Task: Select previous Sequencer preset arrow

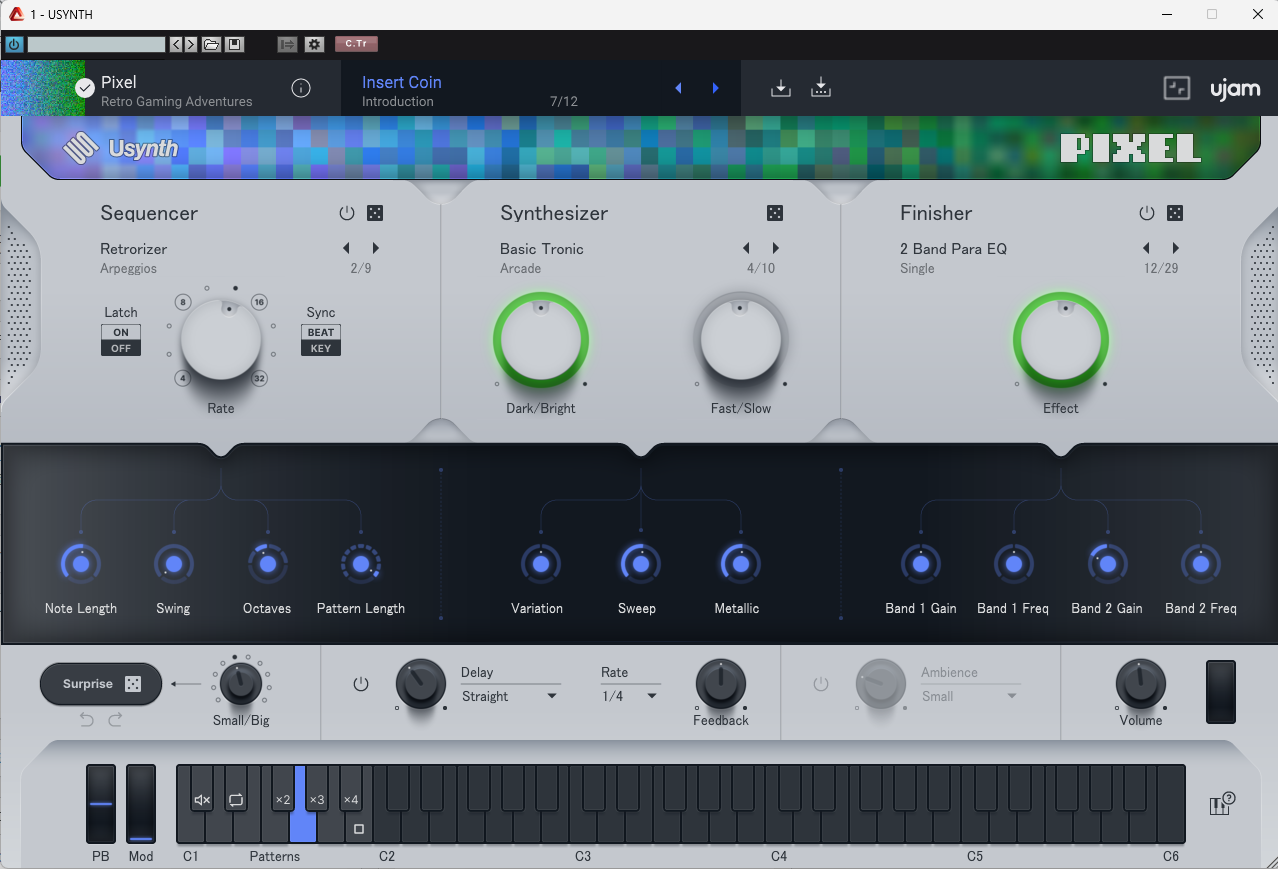Action: (x=347, y=248)
